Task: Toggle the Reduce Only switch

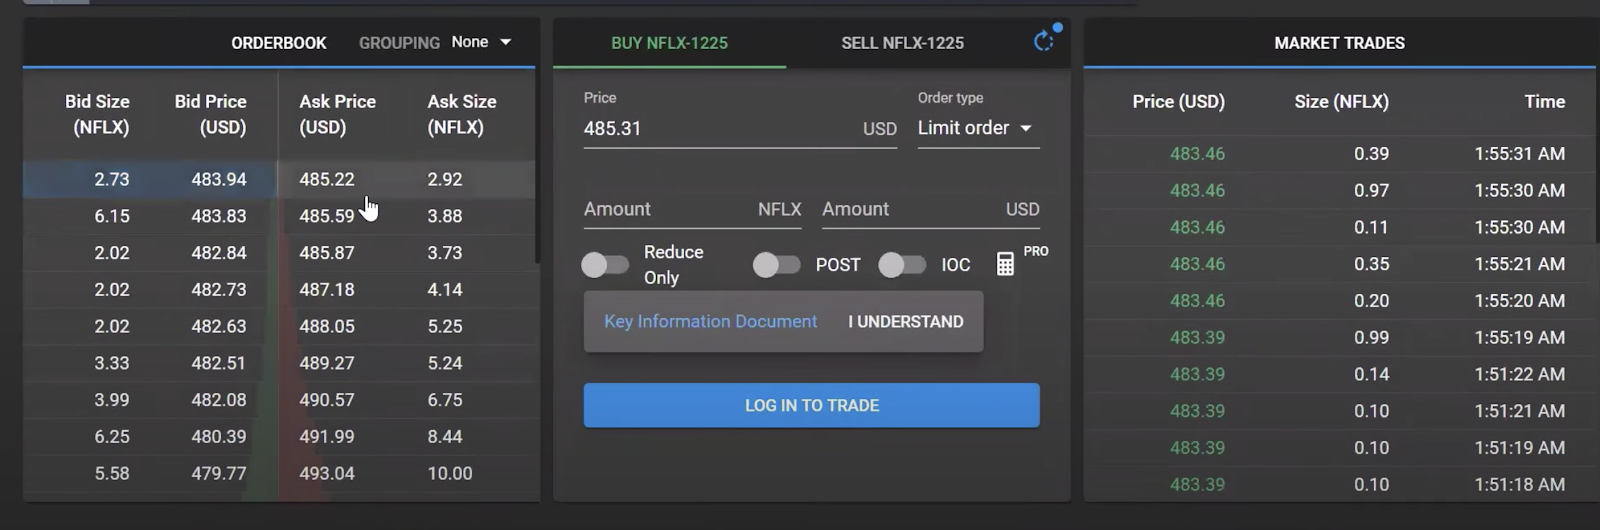Action: tap(605, 265)
